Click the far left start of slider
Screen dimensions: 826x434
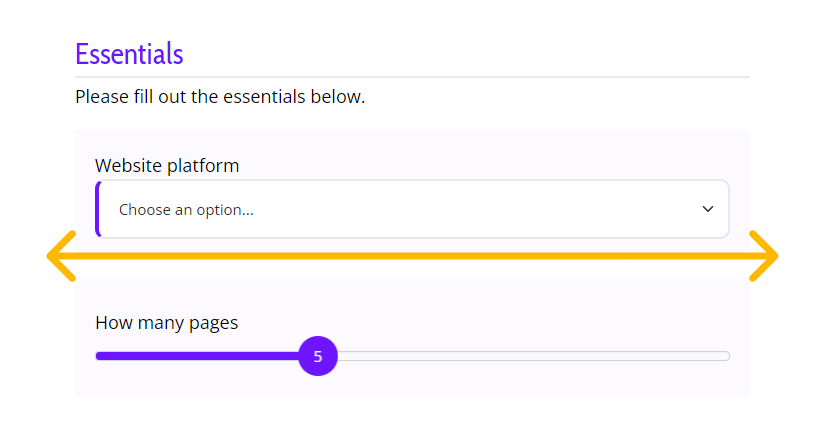coord(99,356)
